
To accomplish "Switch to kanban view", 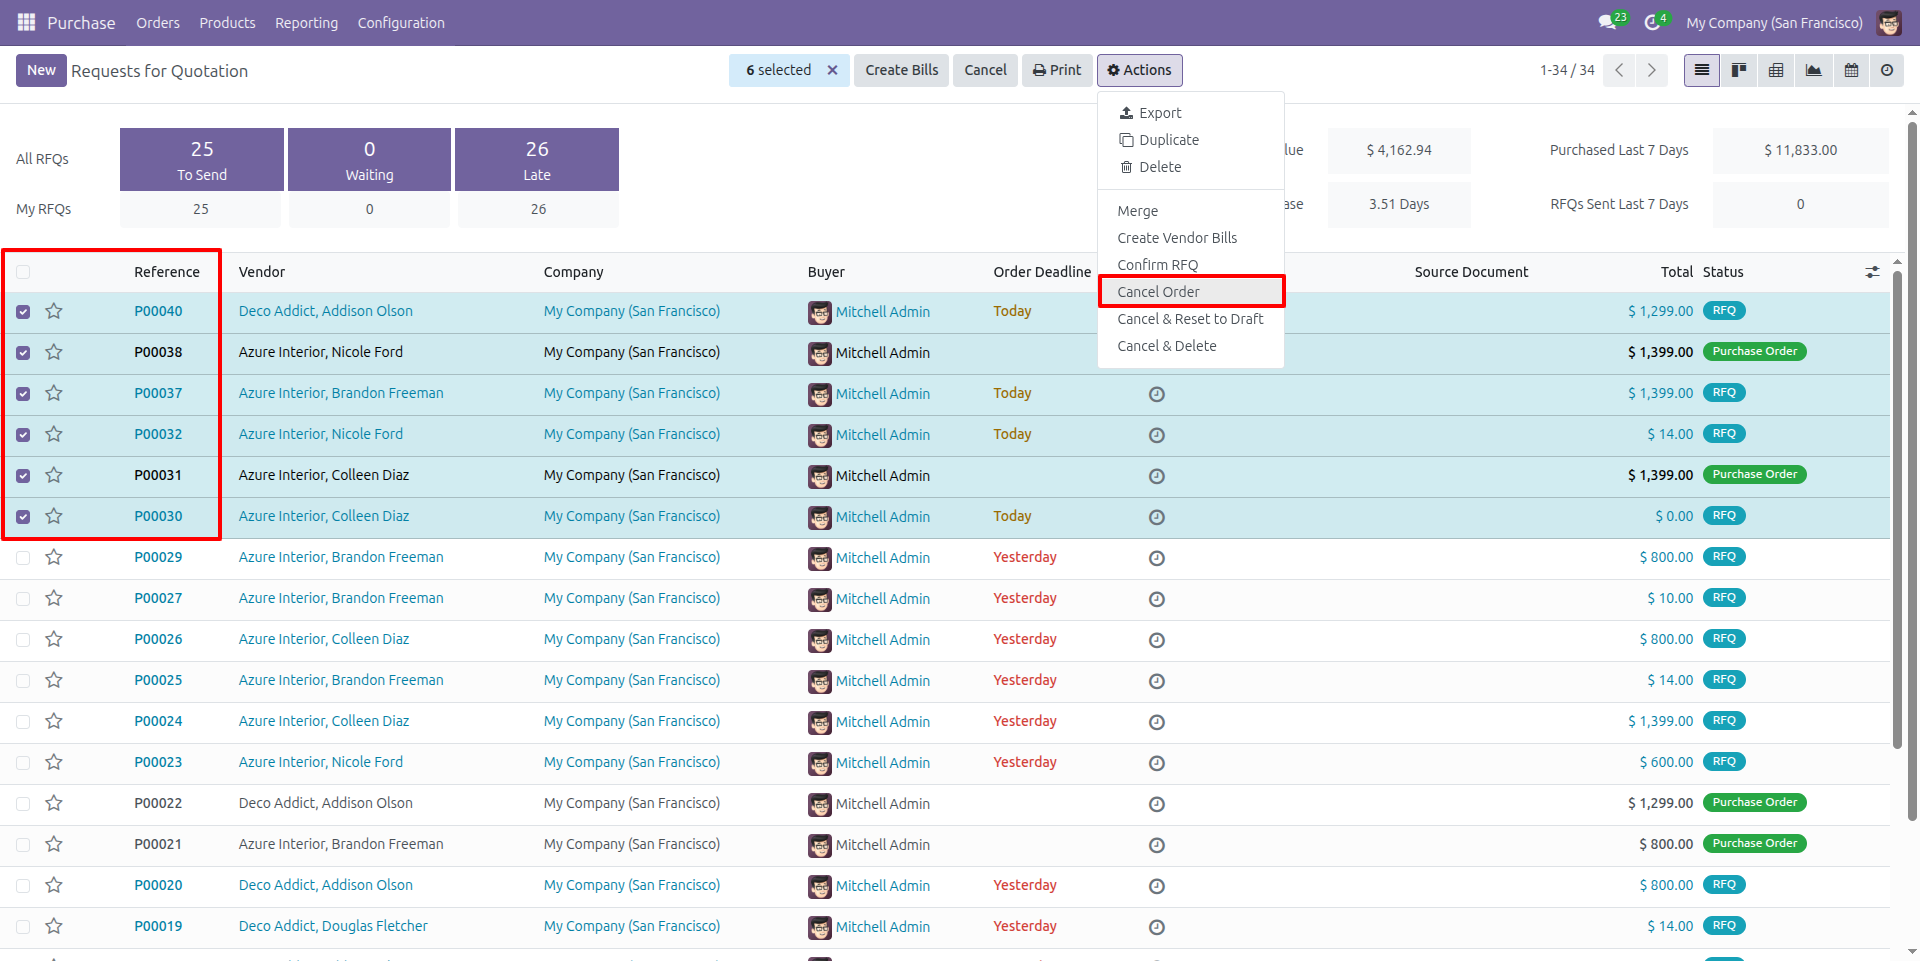I will tap(1739, 70).
